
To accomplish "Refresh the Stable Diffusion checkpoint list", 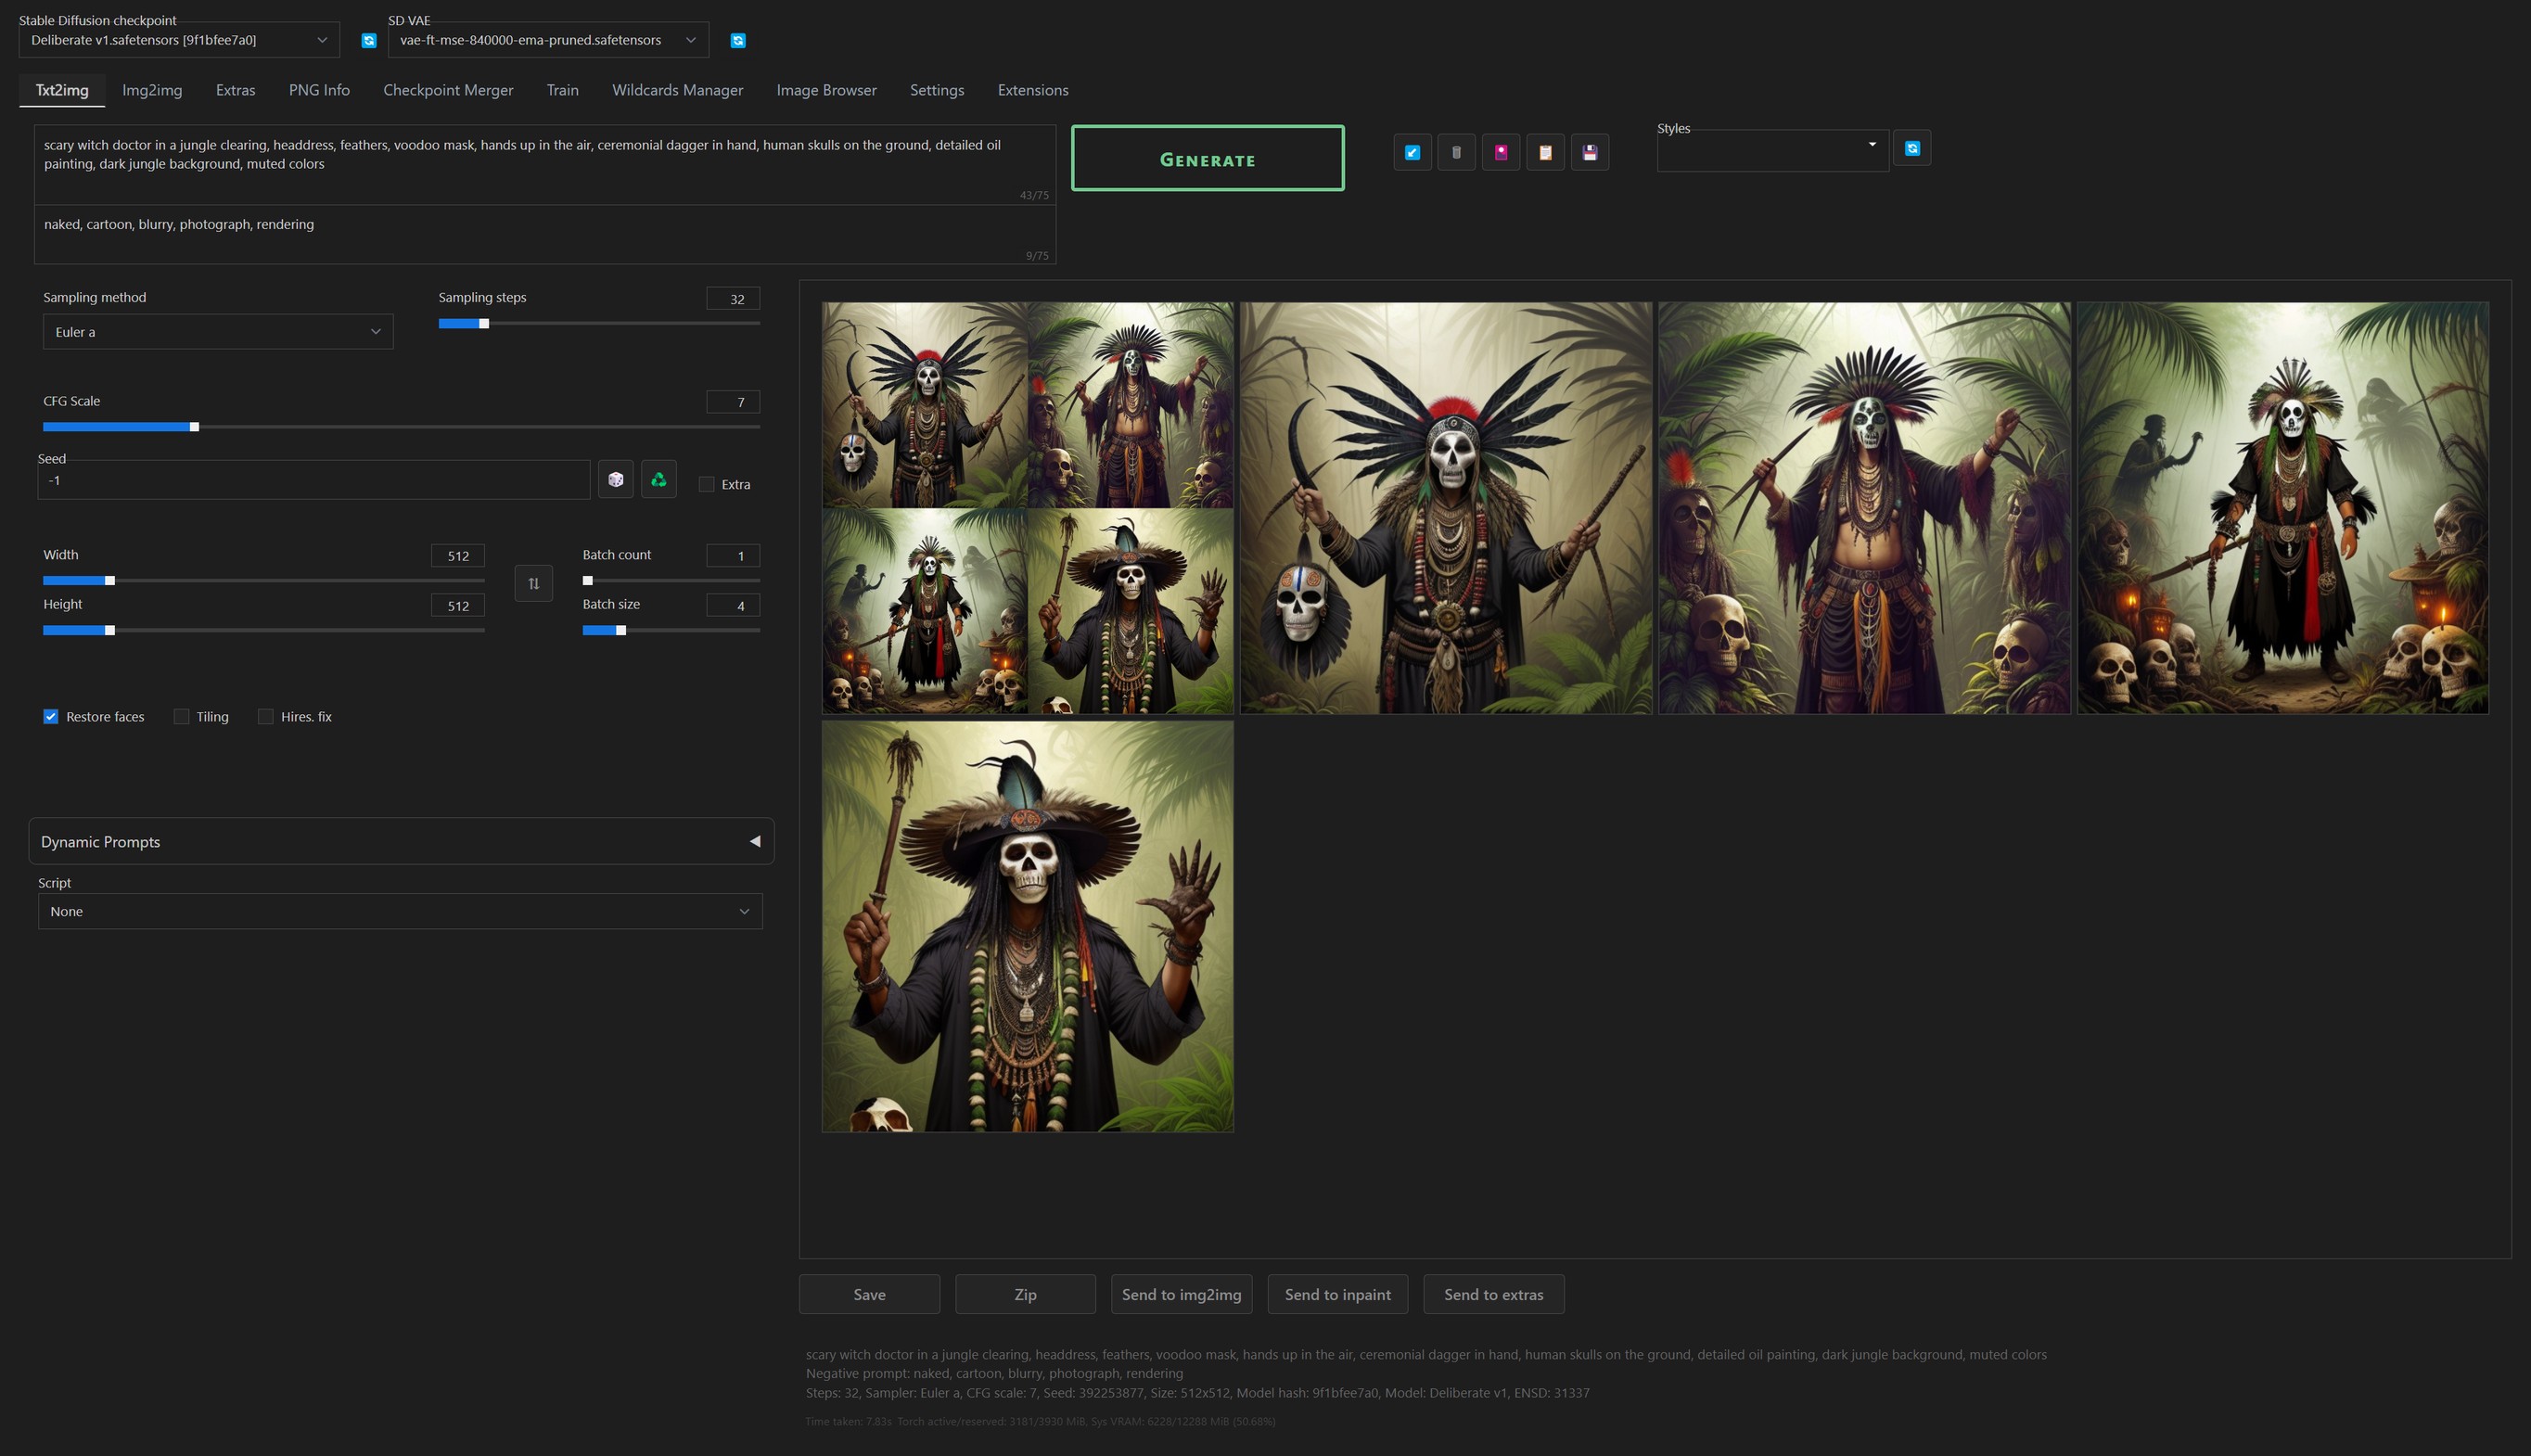I will [369, 40].
